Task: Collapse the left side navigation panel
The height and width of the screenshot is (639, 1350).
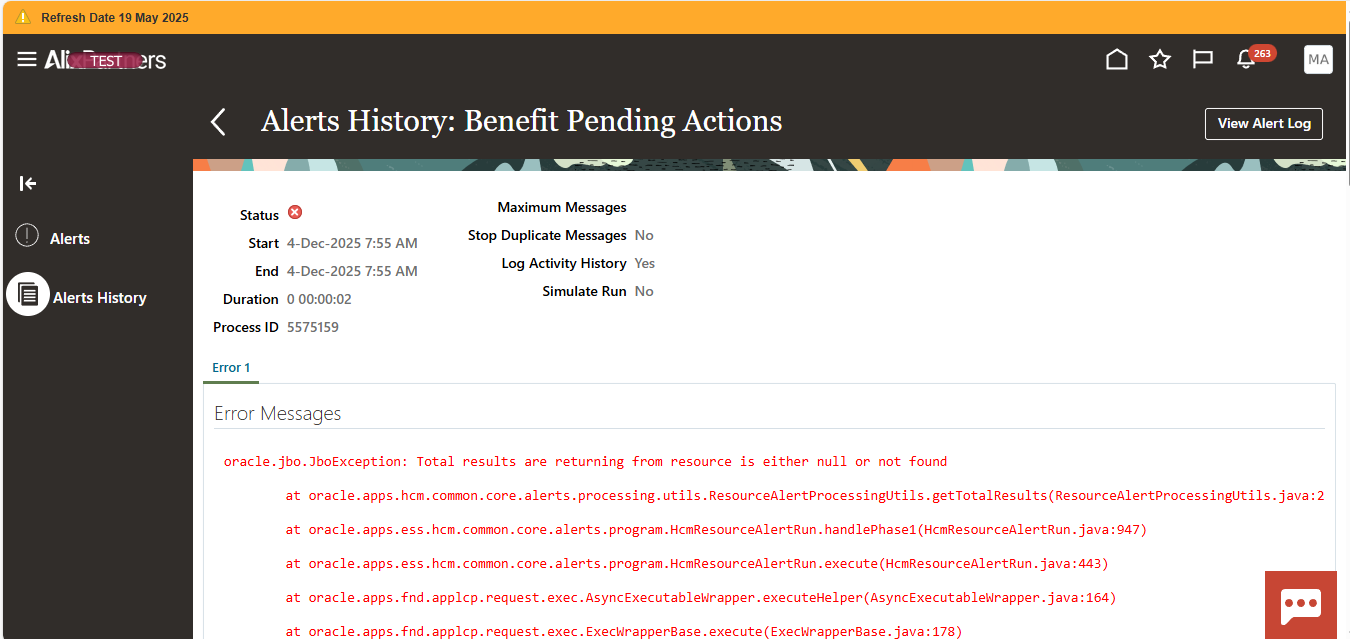Action: coord(28,183)
